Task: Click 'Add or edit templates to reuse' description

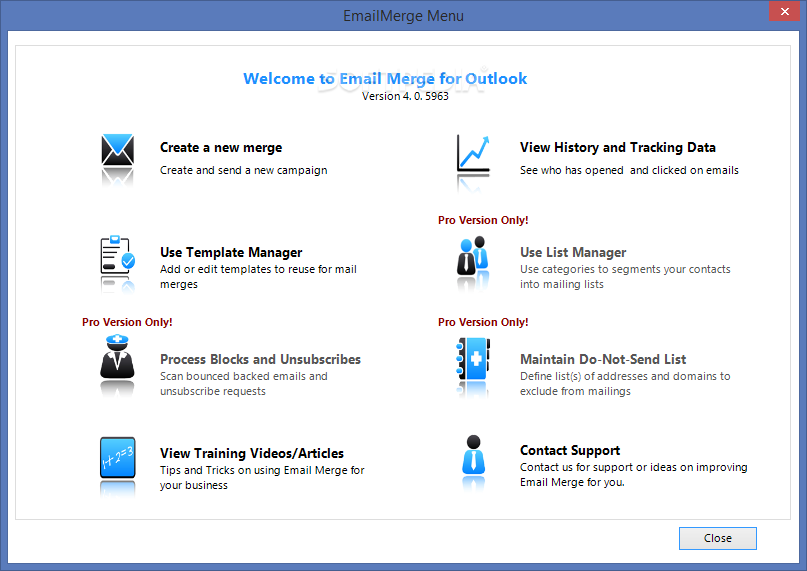Action: tap(258, 276)
